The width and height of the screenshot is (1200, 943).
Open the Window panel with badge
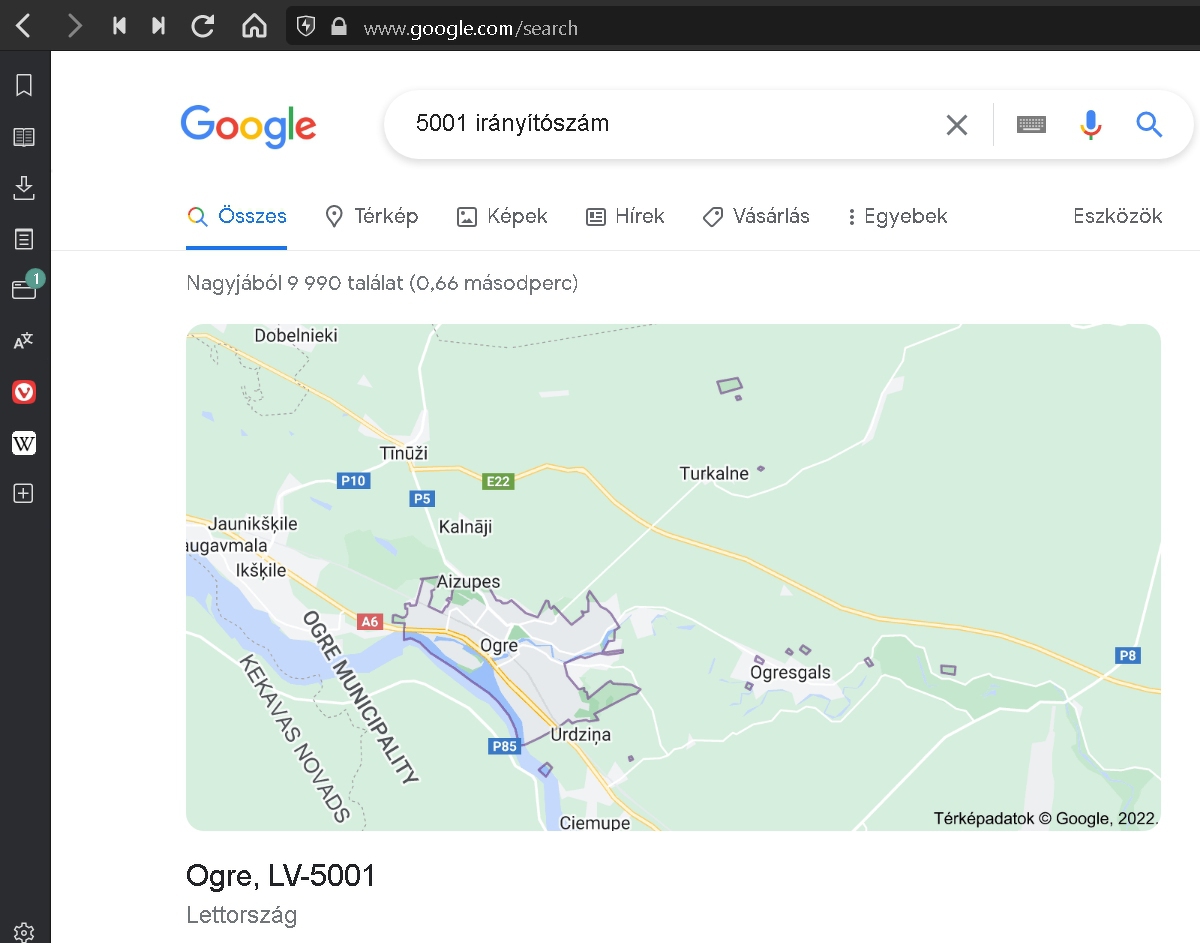[24, 289]
